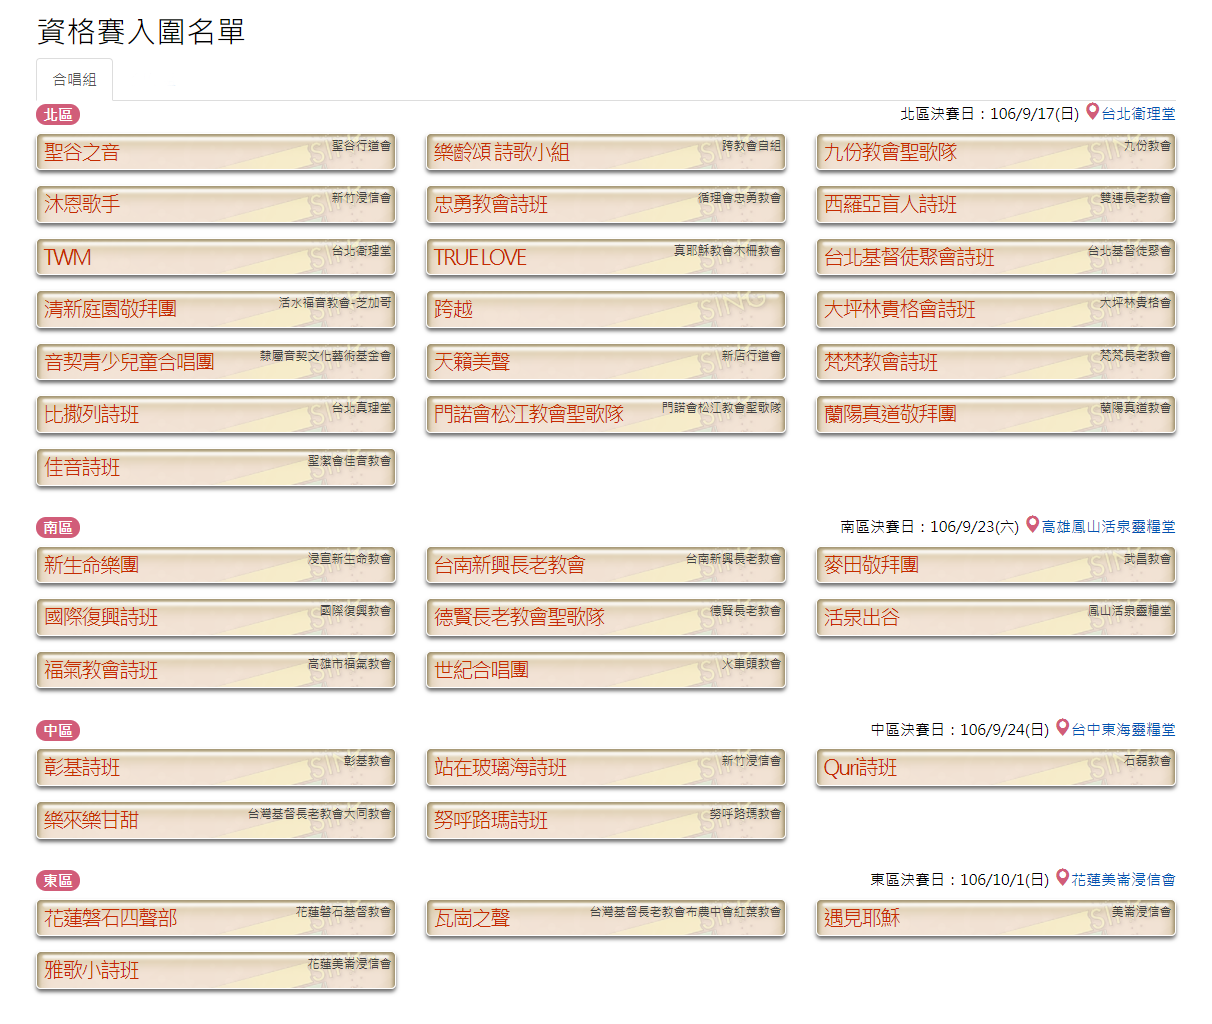1212x1024 pixels.
Task: Click the 站在玻璃海詩班 card
Action: coord(606,768)
